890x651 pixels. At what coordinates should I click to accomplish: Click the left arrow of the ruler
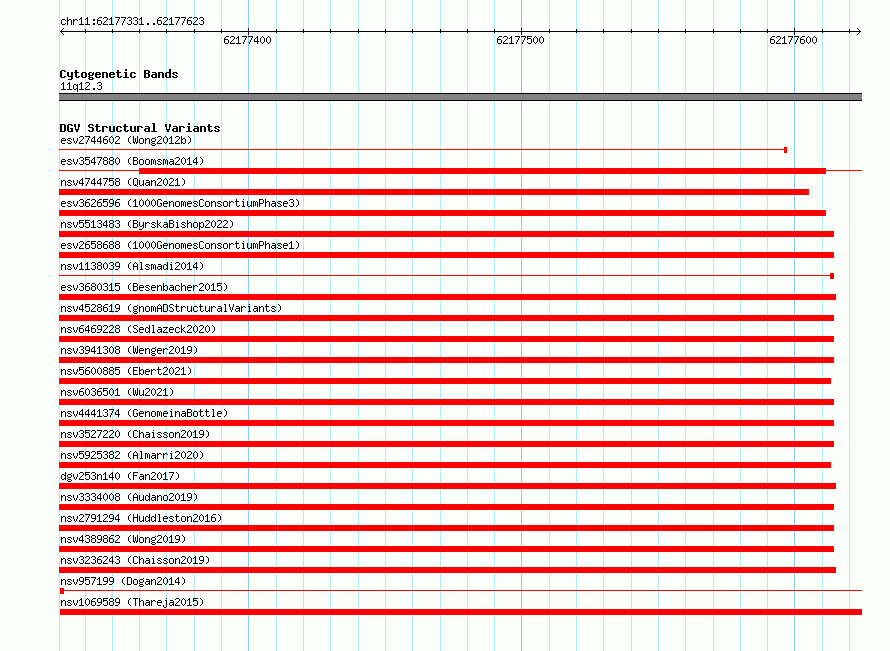pos(62,31)
